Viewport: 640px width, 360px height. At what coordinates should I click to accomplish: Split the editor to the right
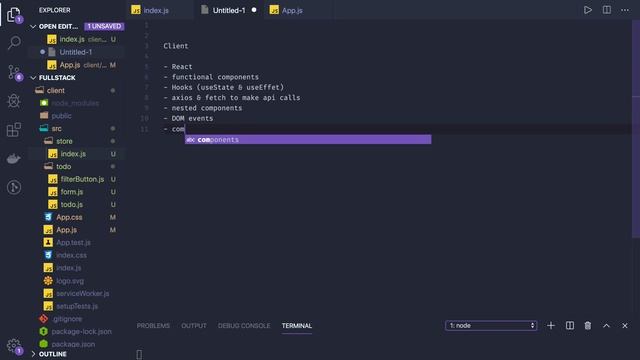[607, 10]
